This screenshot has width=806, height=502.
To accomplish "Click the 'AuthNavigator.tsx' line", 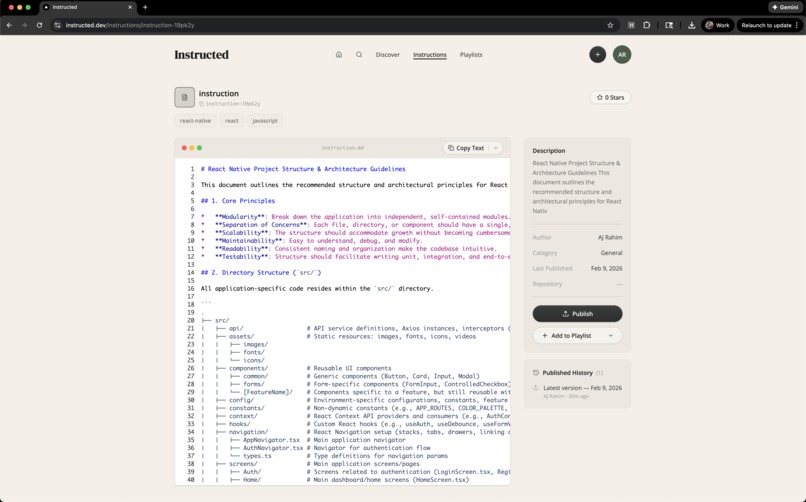I will point(273,448).
